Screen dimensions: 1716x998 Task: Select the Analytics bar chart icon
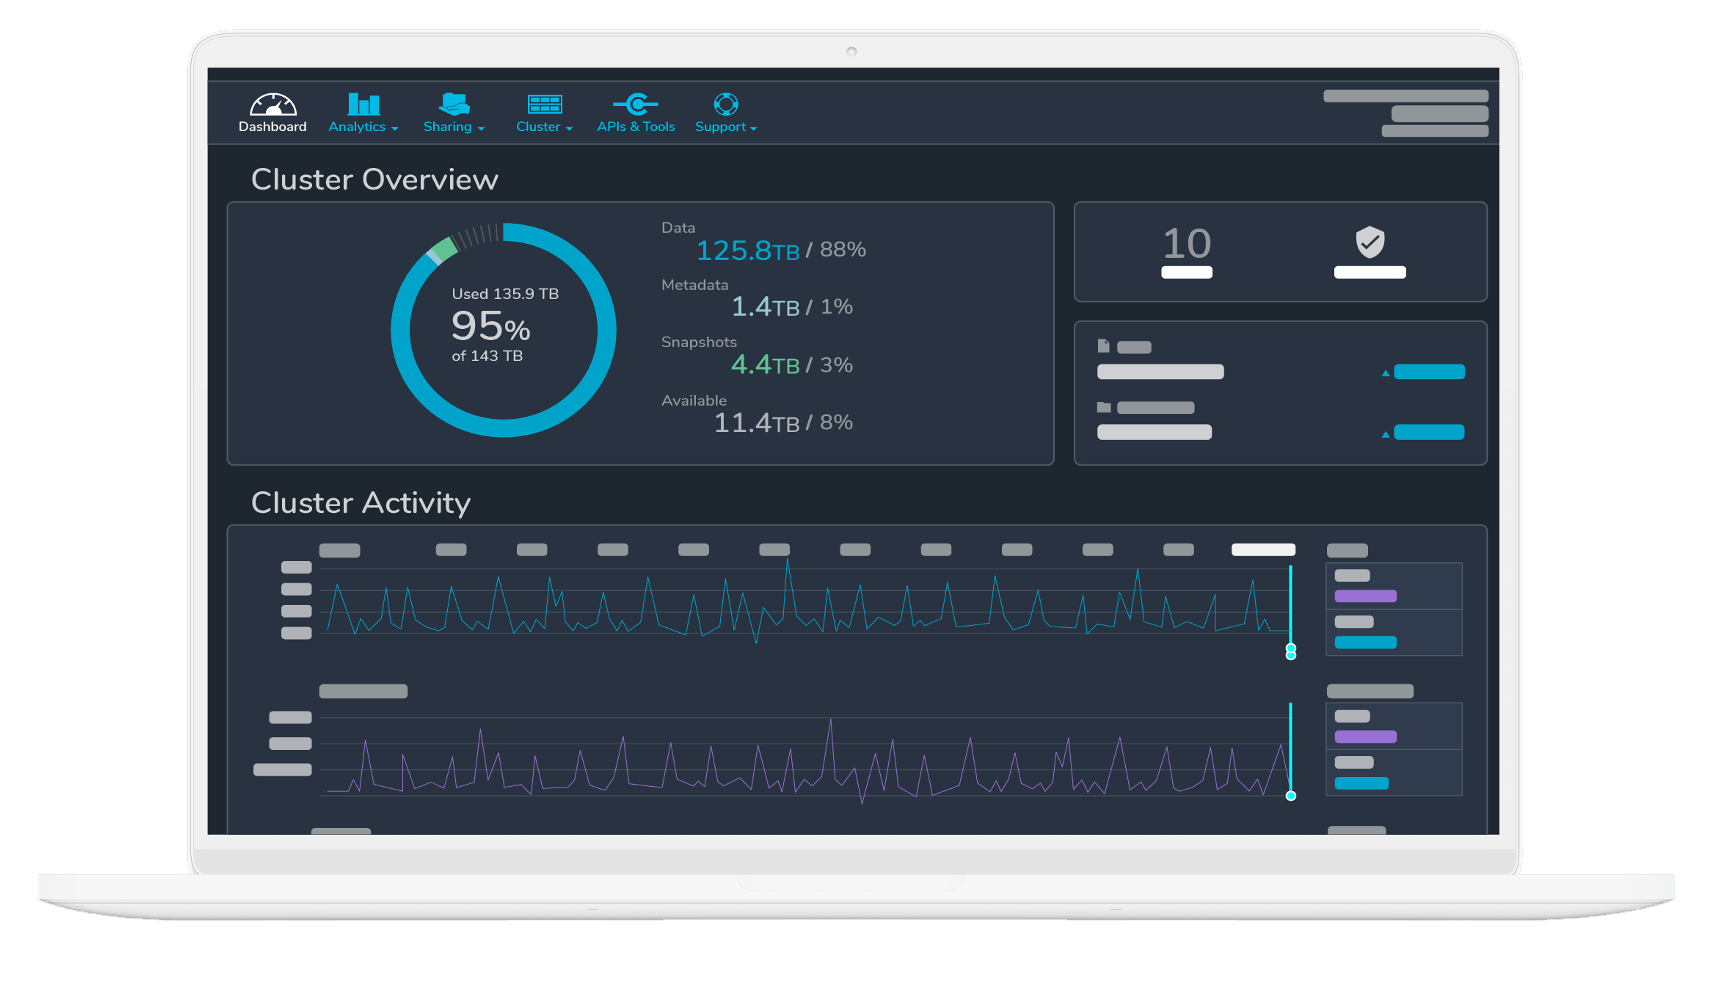tap(362, 104)
